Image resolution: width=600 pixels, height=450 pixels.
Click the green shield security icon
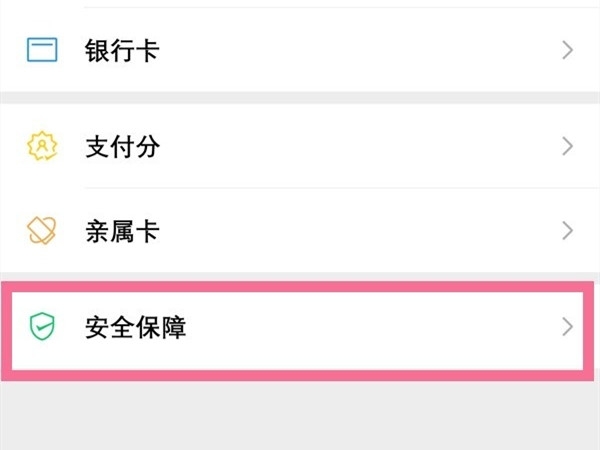(x=42, y=326)
